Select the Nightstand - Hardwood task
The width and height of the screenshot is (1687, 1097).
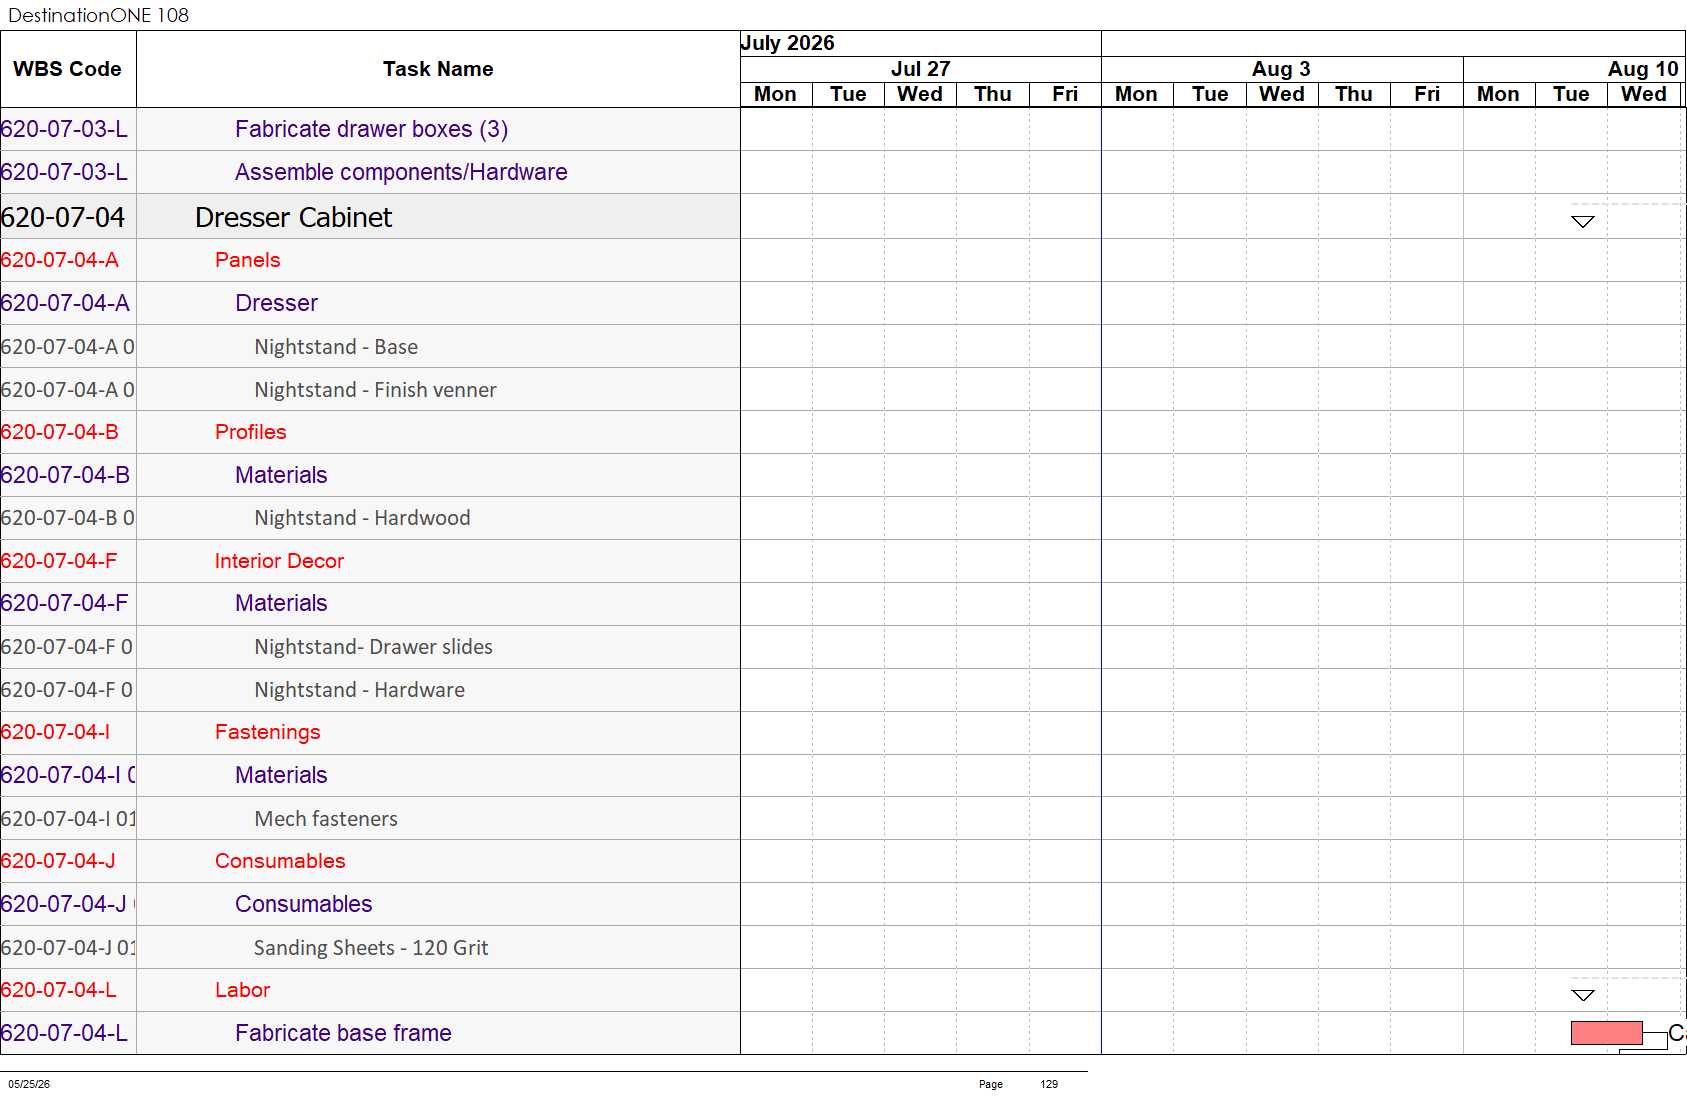(x=362, y=518)
